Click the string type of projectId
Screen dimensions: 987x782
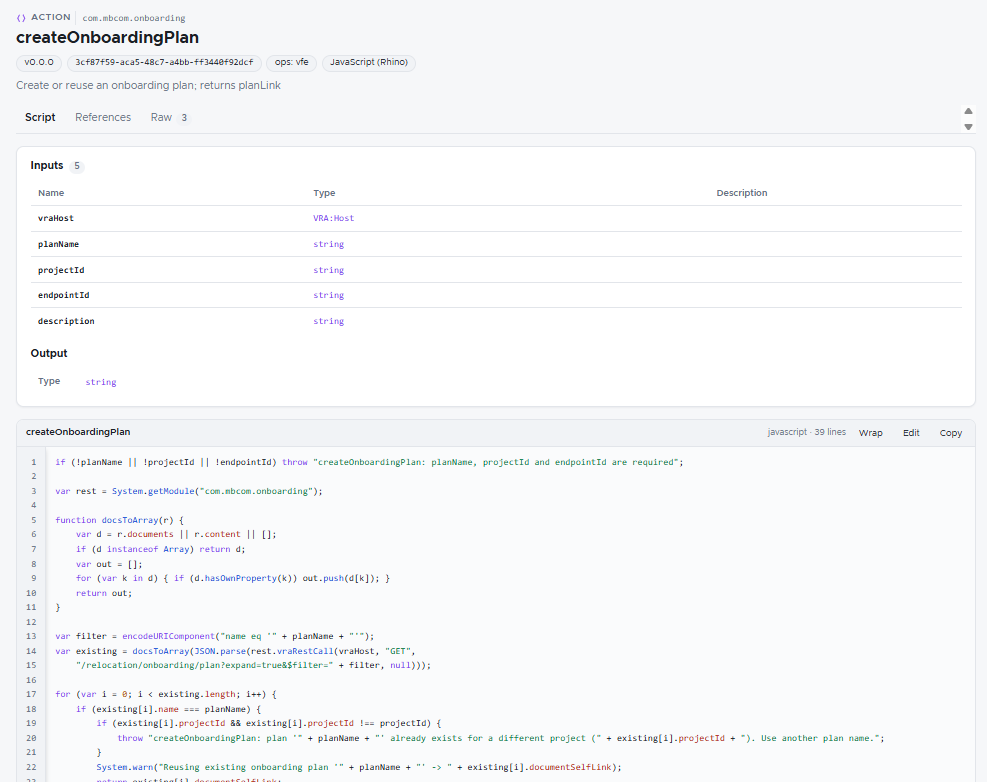click(x=329, y=270)
